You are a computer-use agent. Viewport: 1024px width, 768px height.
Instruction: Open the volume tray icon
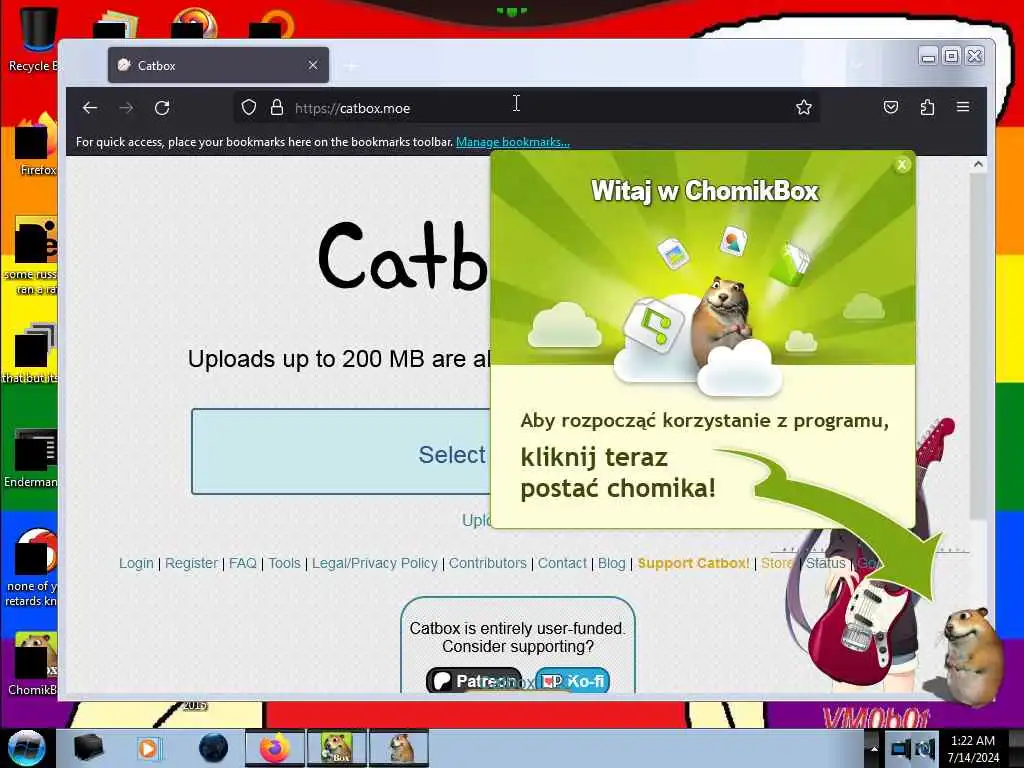point(926,748)
